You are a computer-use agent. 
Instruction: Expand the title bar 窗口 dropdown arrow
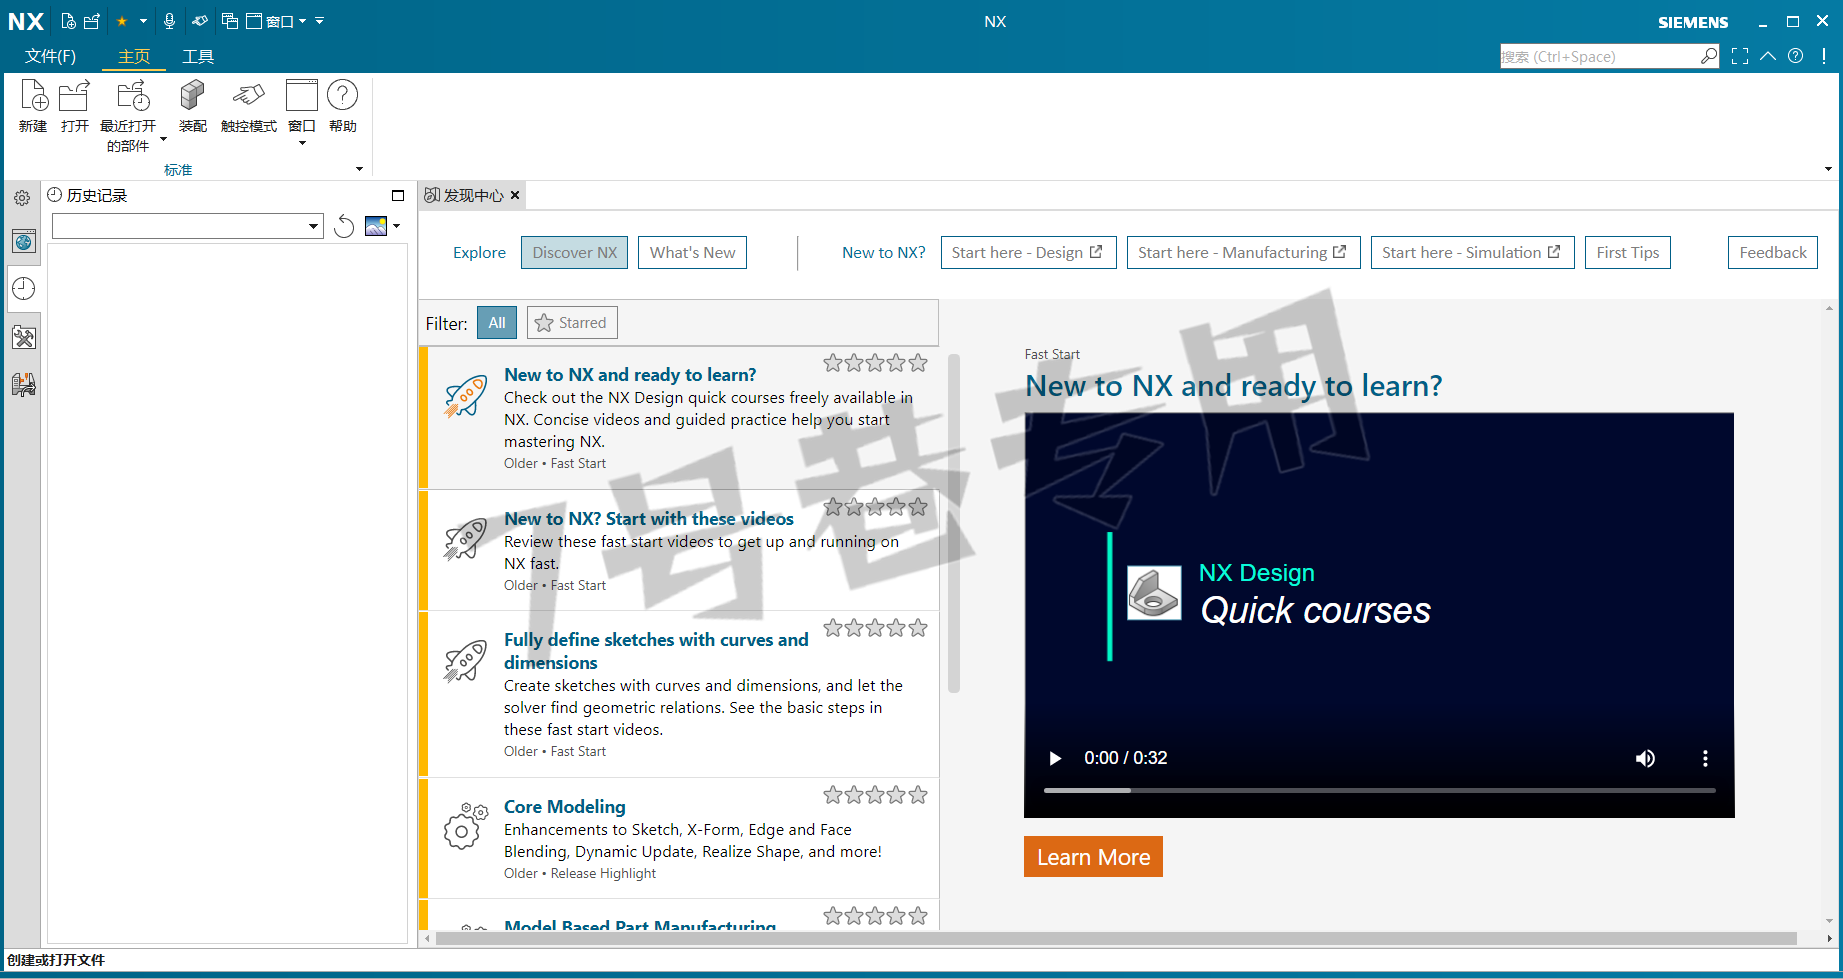pos(303,21)
